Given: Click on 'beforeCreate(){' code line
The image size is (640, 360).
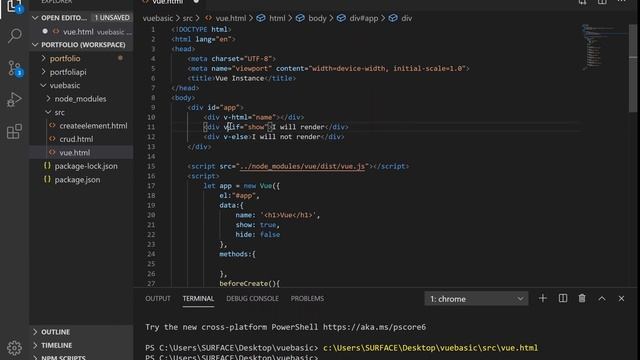Looking at the screenshot, I should point(249,283).
